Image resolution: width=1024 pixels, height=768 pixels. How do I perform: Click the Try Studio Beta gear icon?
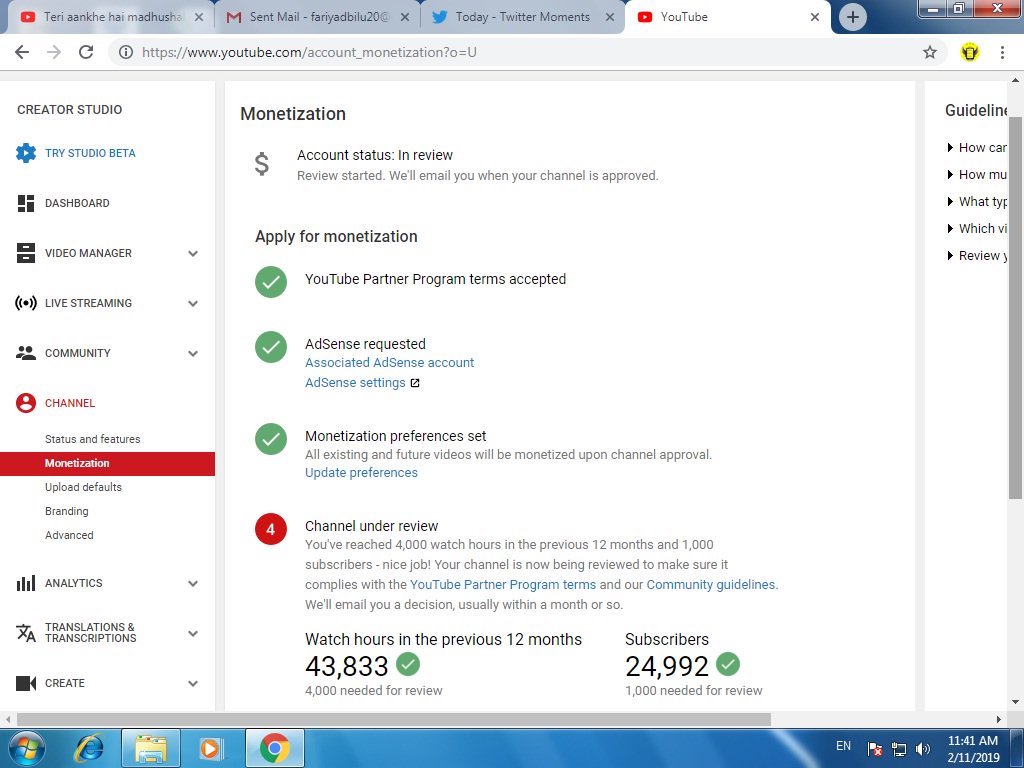pyautogui.click(x=25, y=153)
